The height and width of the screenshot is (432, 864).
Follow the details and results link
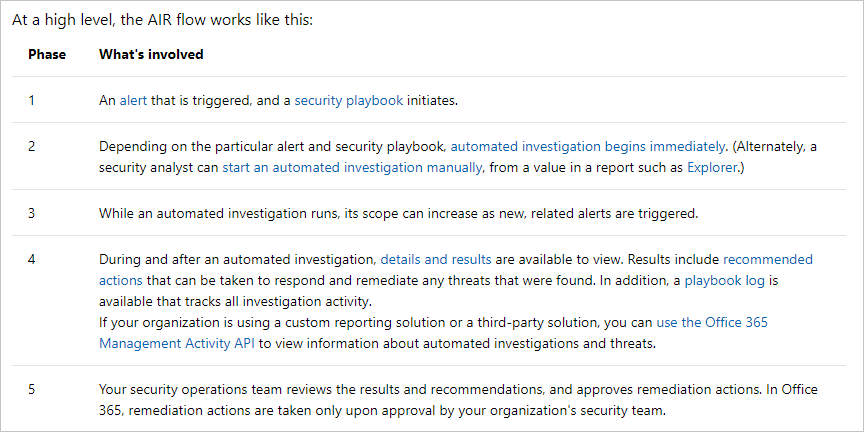click(x=436, y=259)
